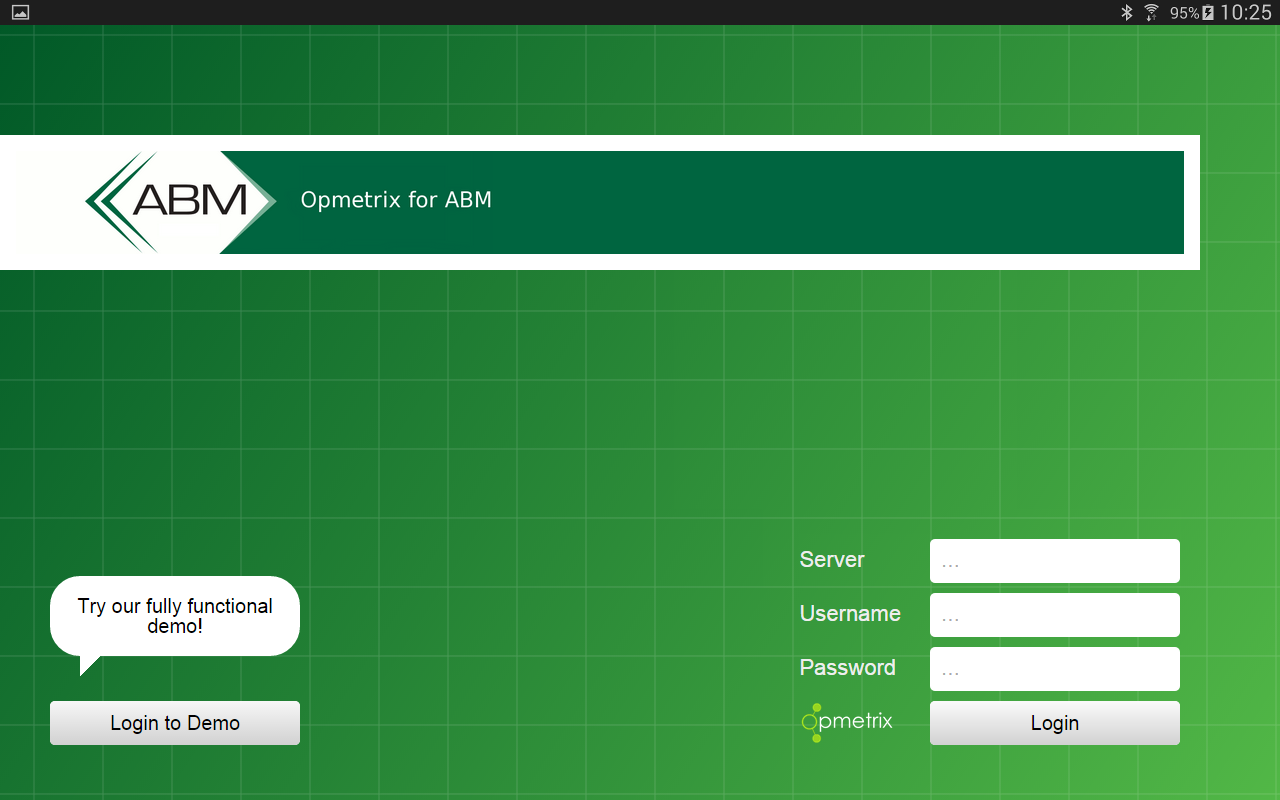This screenshot has width=1280, height=800.
Task: Click the Login button
Action: pos(1054,723)
